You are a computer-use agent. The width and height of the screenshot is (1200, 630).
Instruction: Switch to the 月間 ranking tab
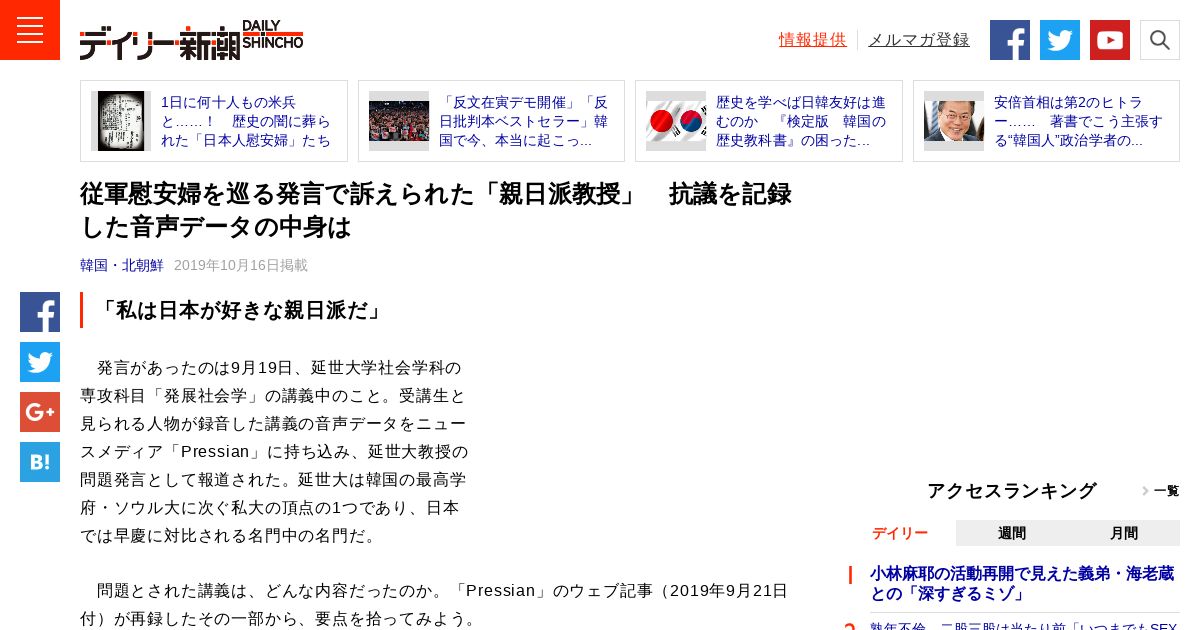(1124, 533)
